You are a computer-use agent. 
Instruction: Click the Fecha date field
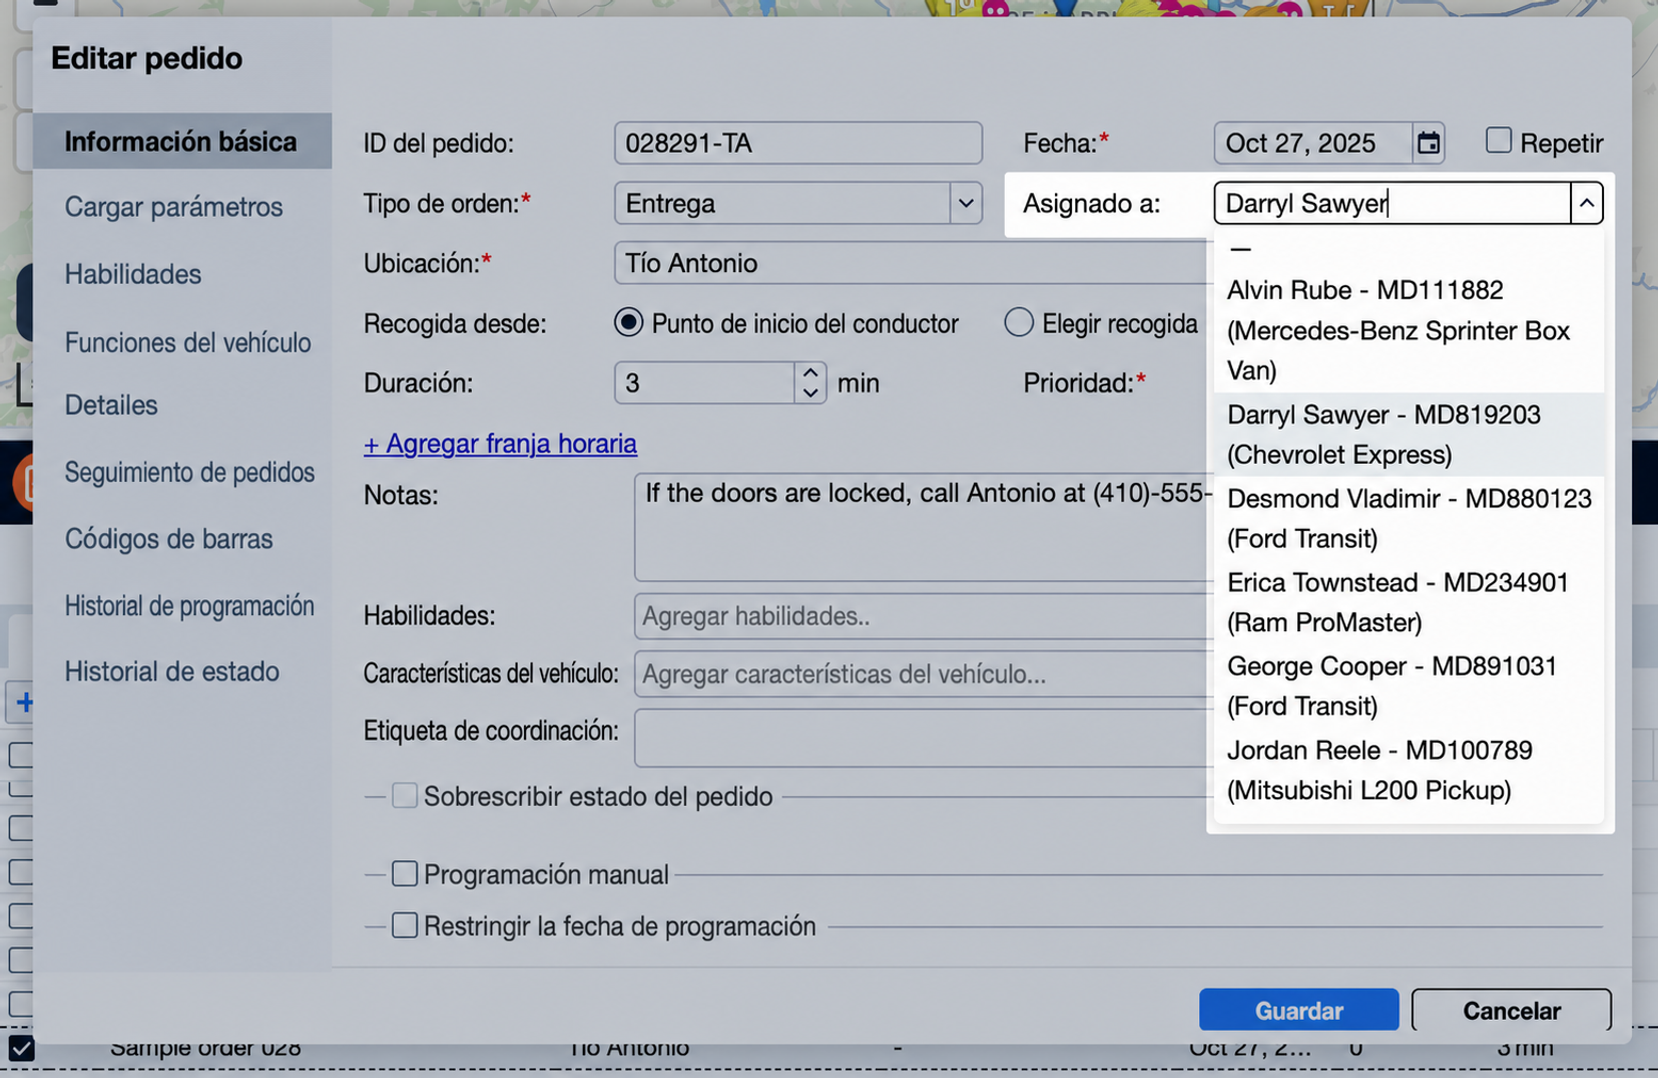pyautogui.click(x=1313, y=143)
